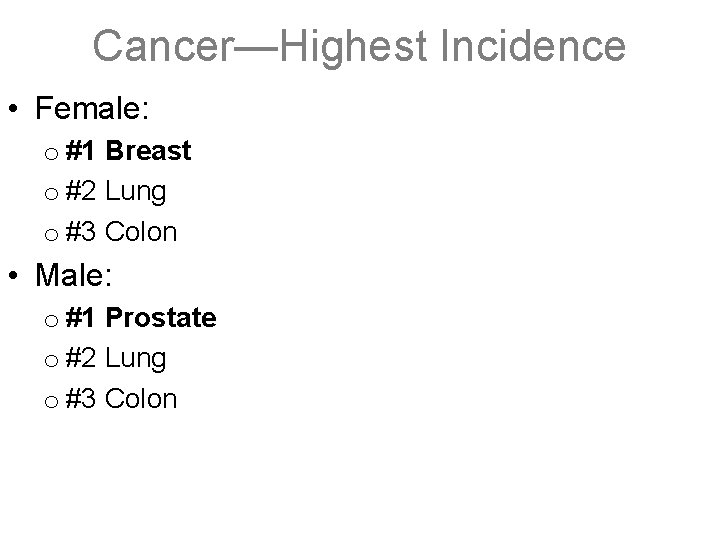Viewport: 720px width, 540px height.
Task: Select the bold "#1 Prostate" line
Action: point(141,318)
